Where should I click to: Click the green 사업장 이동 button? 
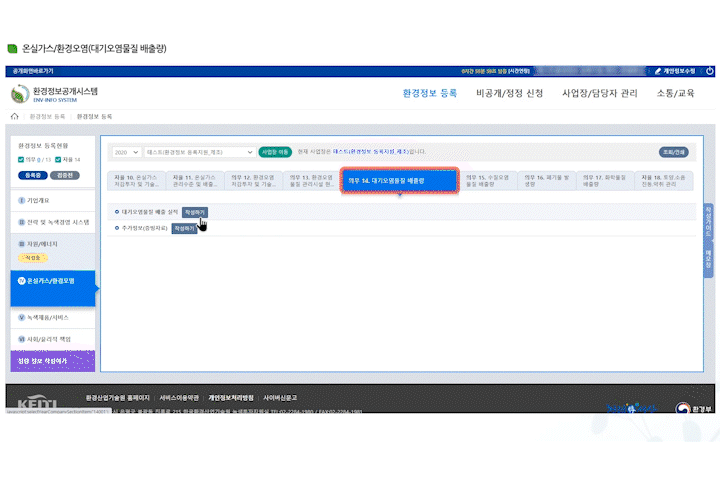274,152
